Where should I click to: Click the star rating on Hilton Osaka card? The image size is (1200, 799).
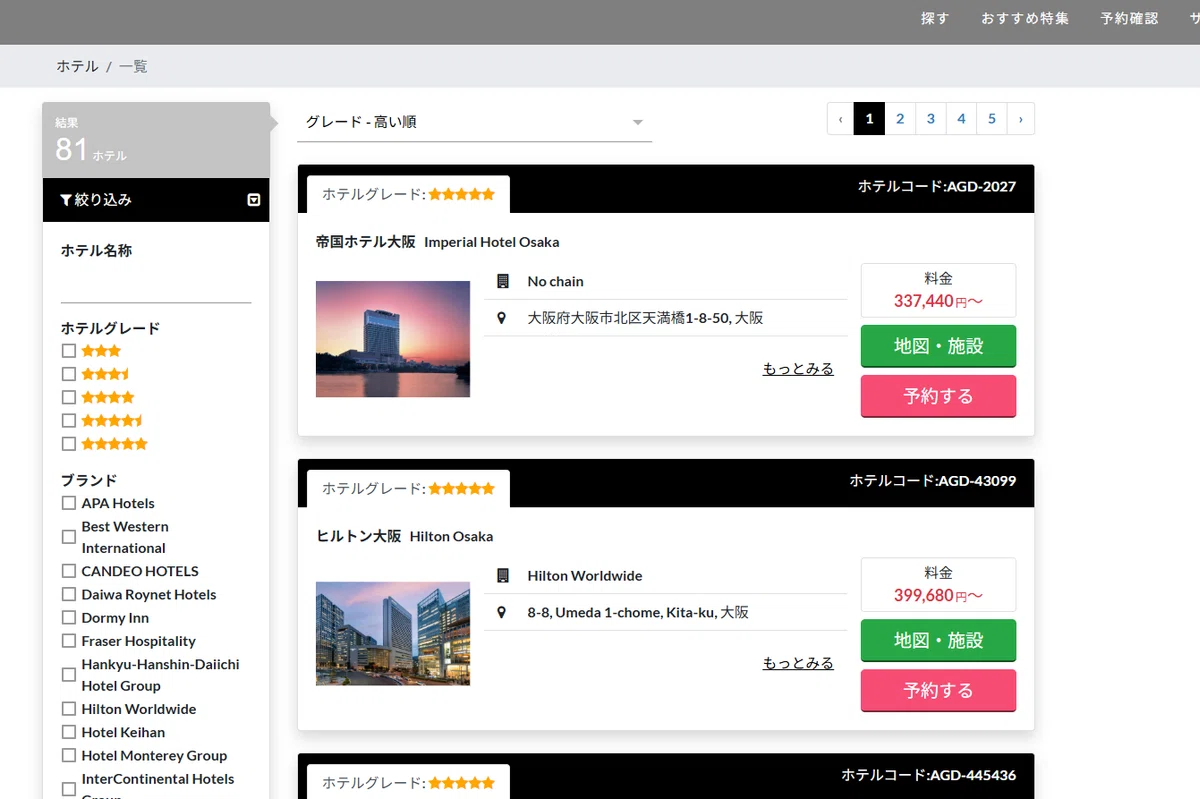[x=462, y=489]
